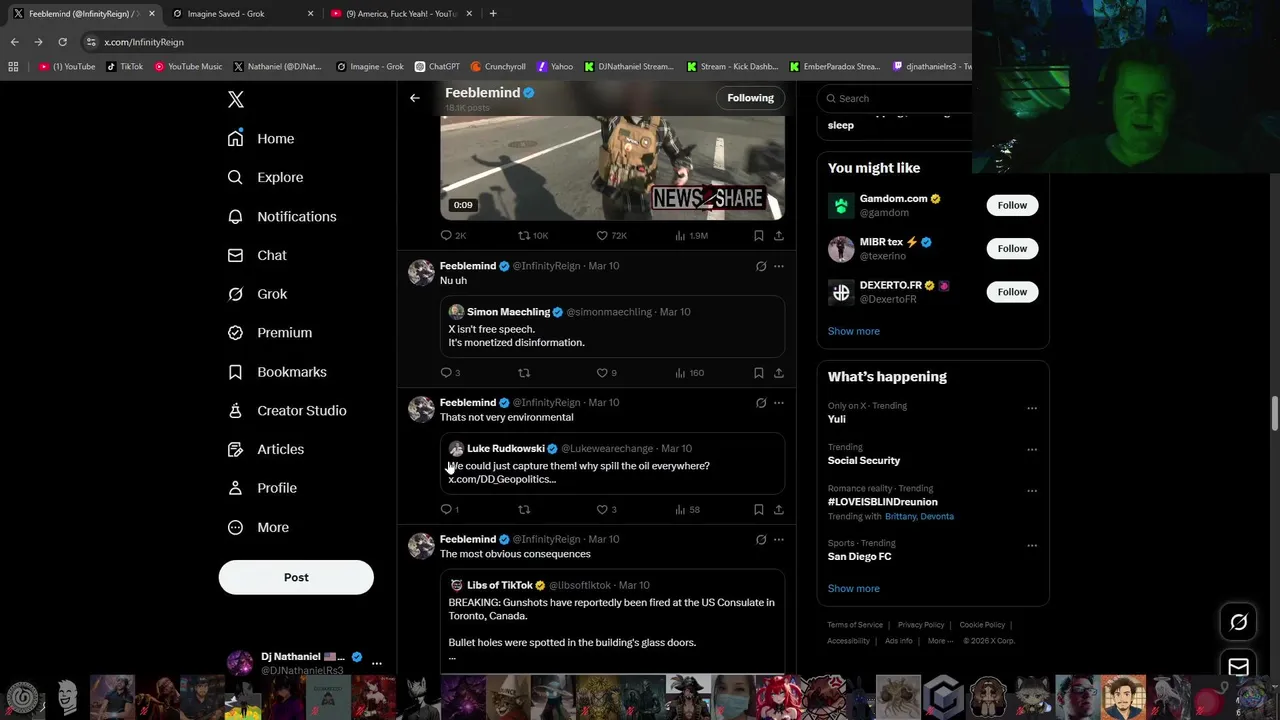Follow DEXERTO.FR
This screenshot has height=720, width=1280.
click(1012, 292)
